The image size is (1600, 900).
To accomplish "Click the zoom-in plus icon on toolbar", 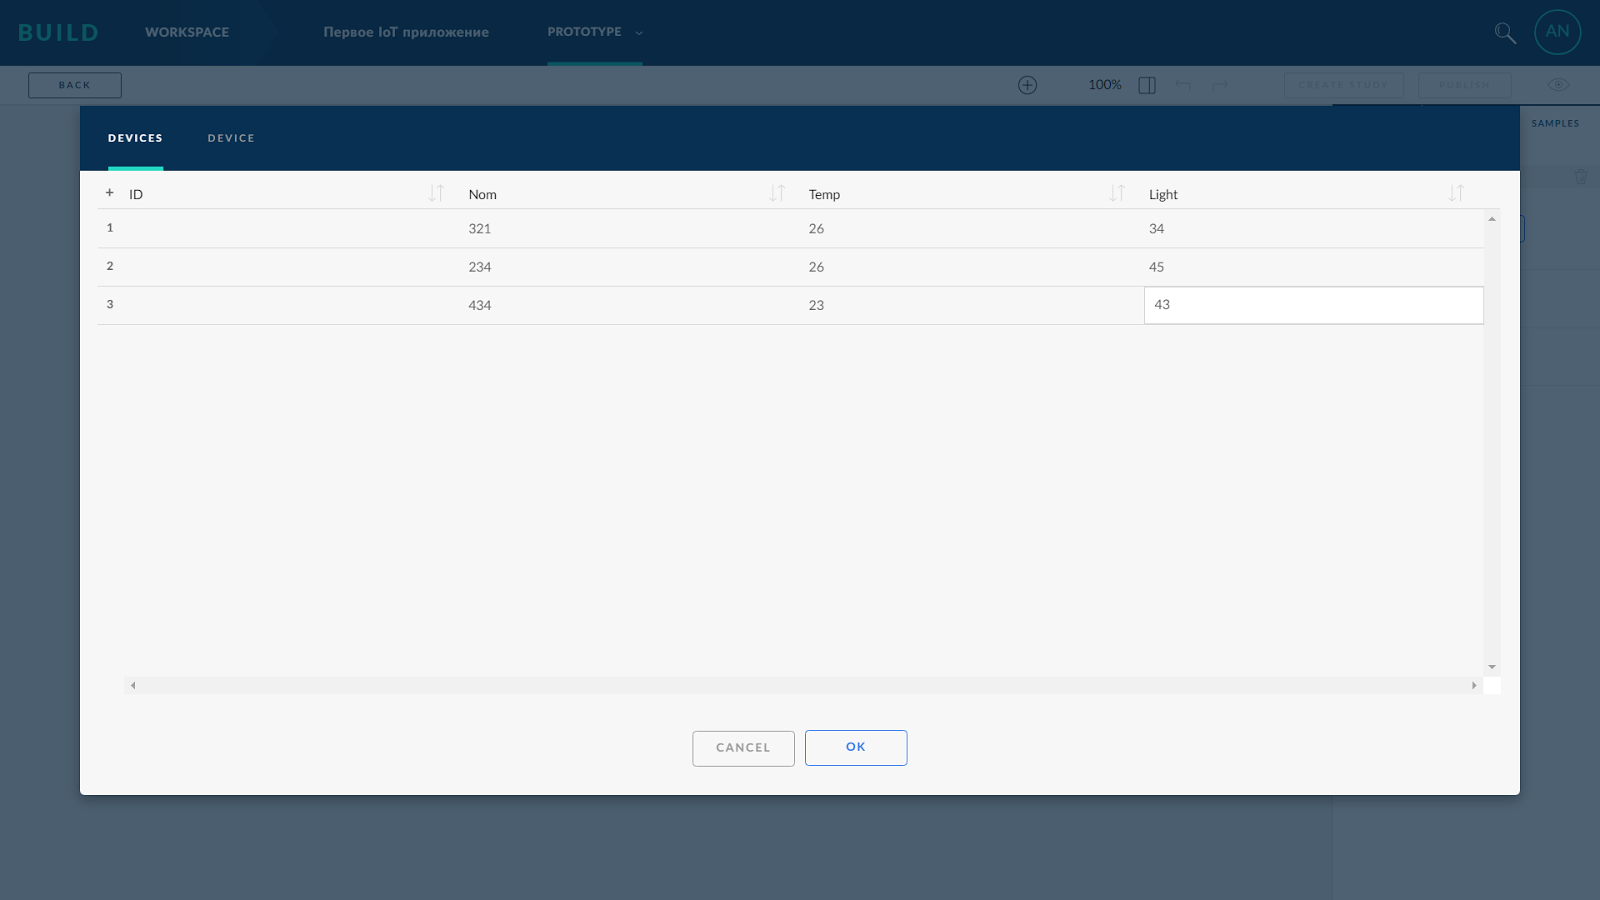I will click(x=1027, y=84).
